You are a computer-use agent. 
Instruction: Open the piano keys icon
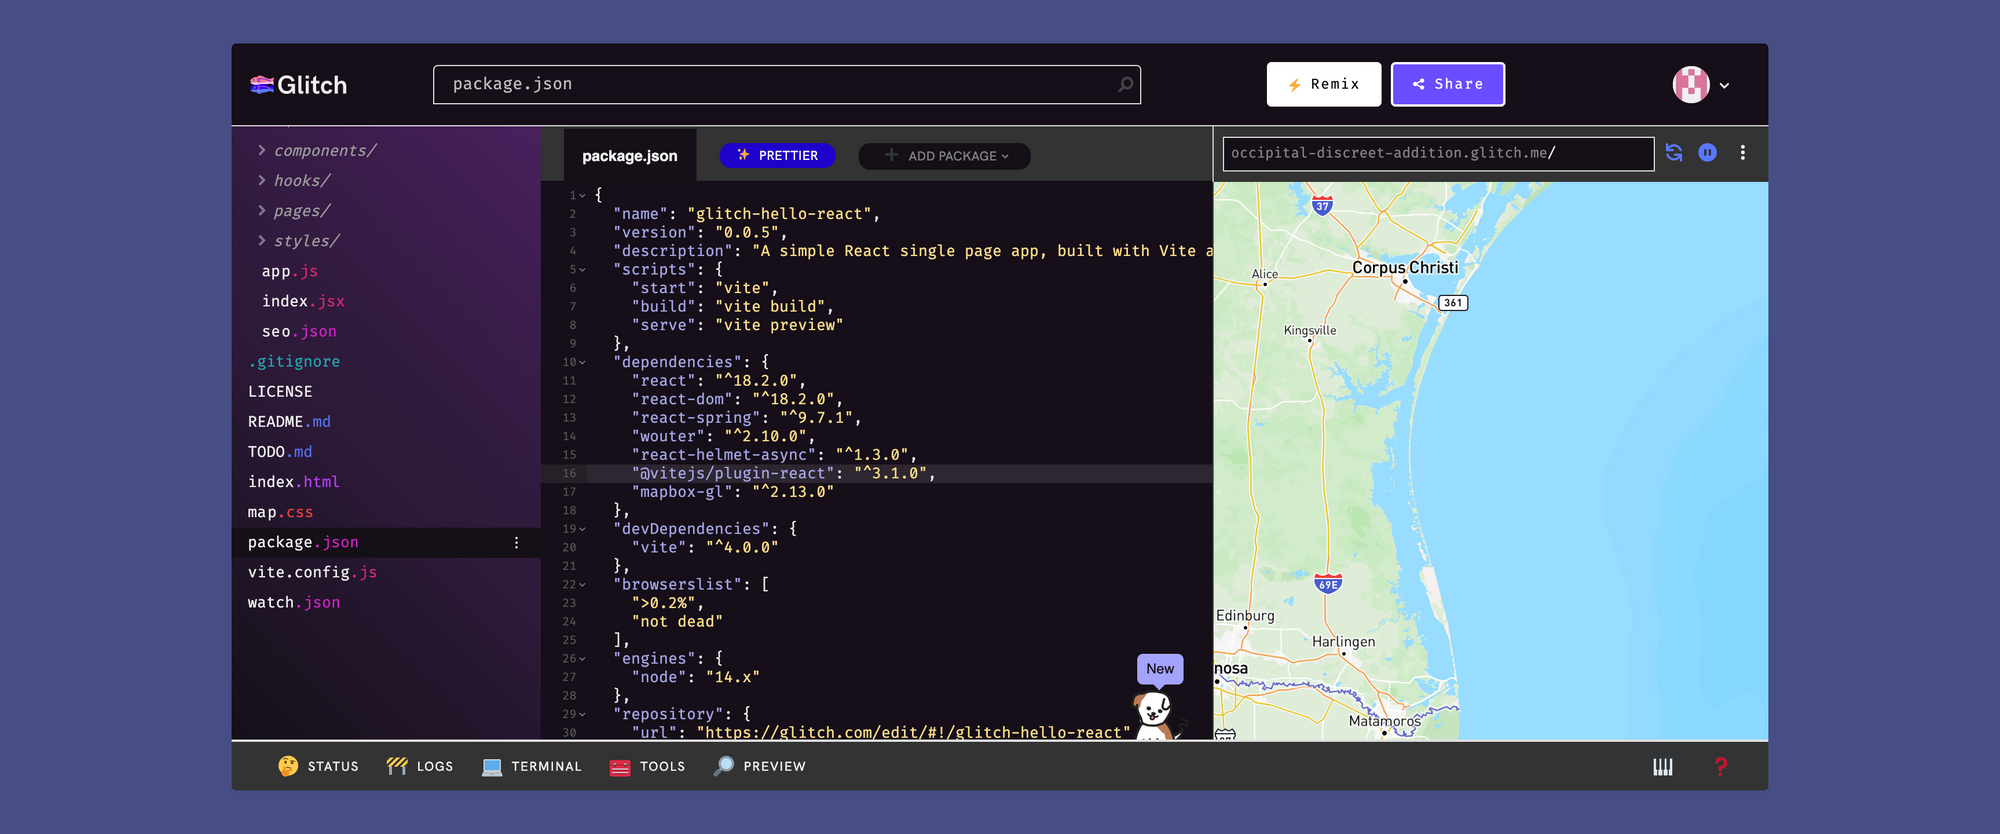point(1663,767)
